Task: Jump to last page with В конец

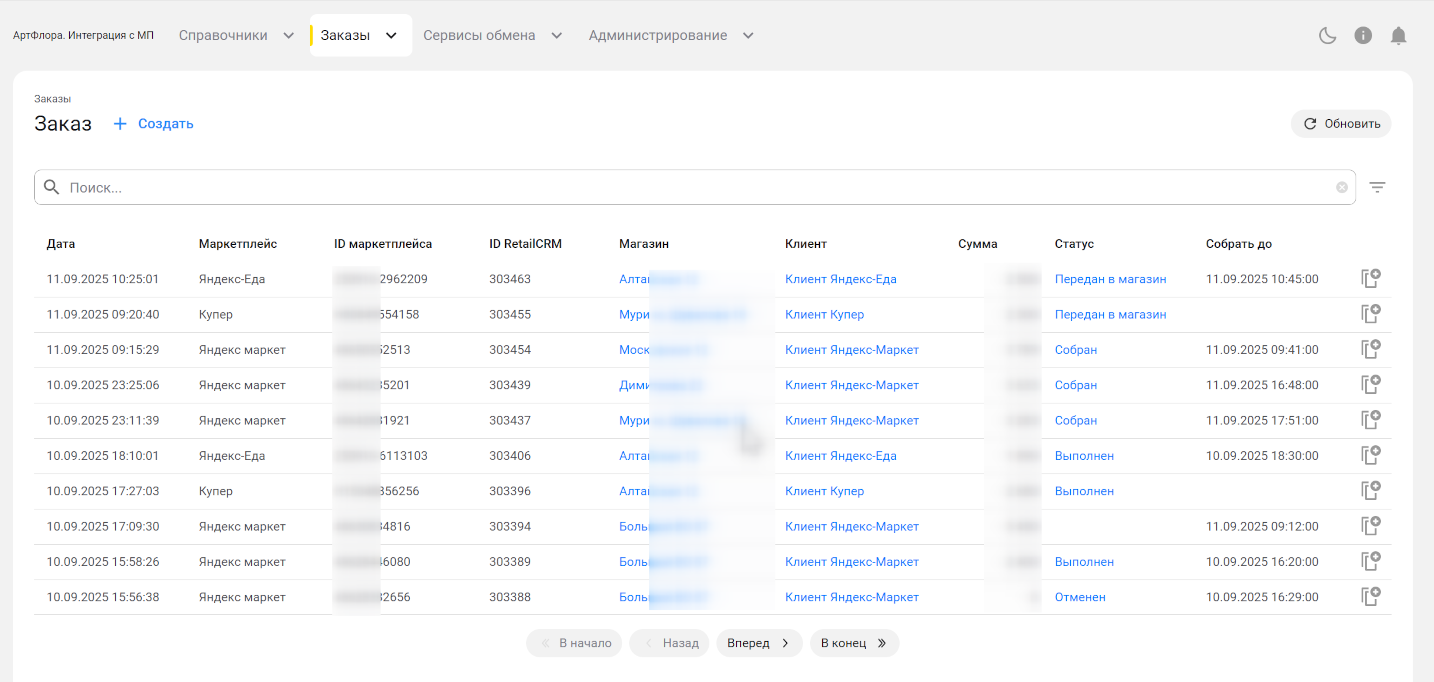Action: coord(854,643)
